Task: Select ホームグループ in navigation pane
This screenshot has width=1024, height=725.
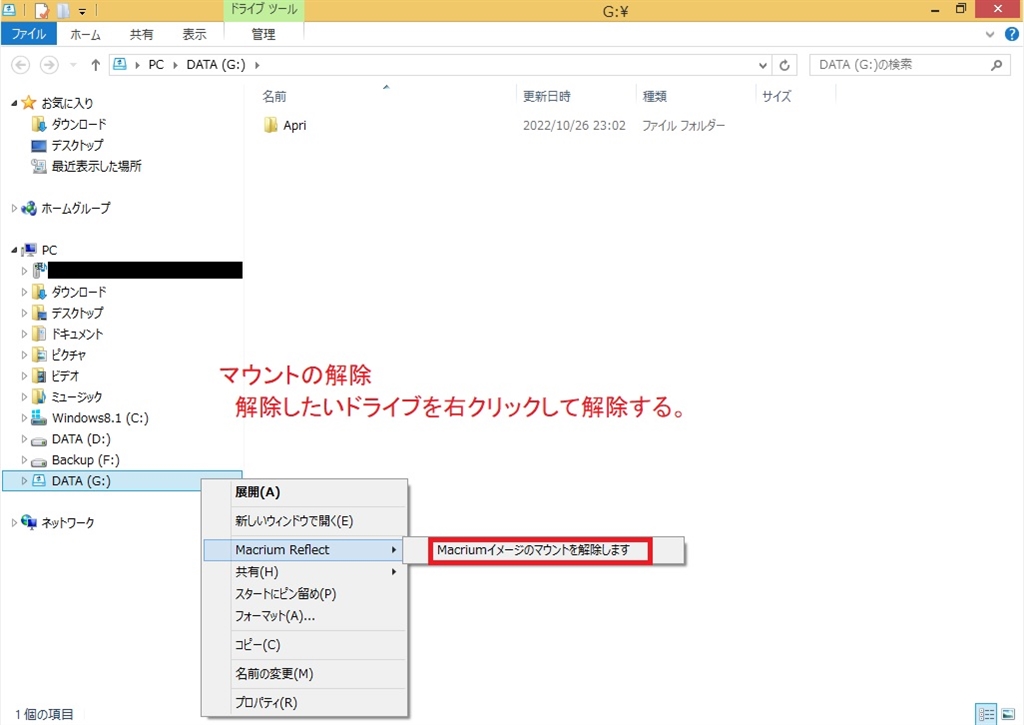Action: (x=76, y=208)
